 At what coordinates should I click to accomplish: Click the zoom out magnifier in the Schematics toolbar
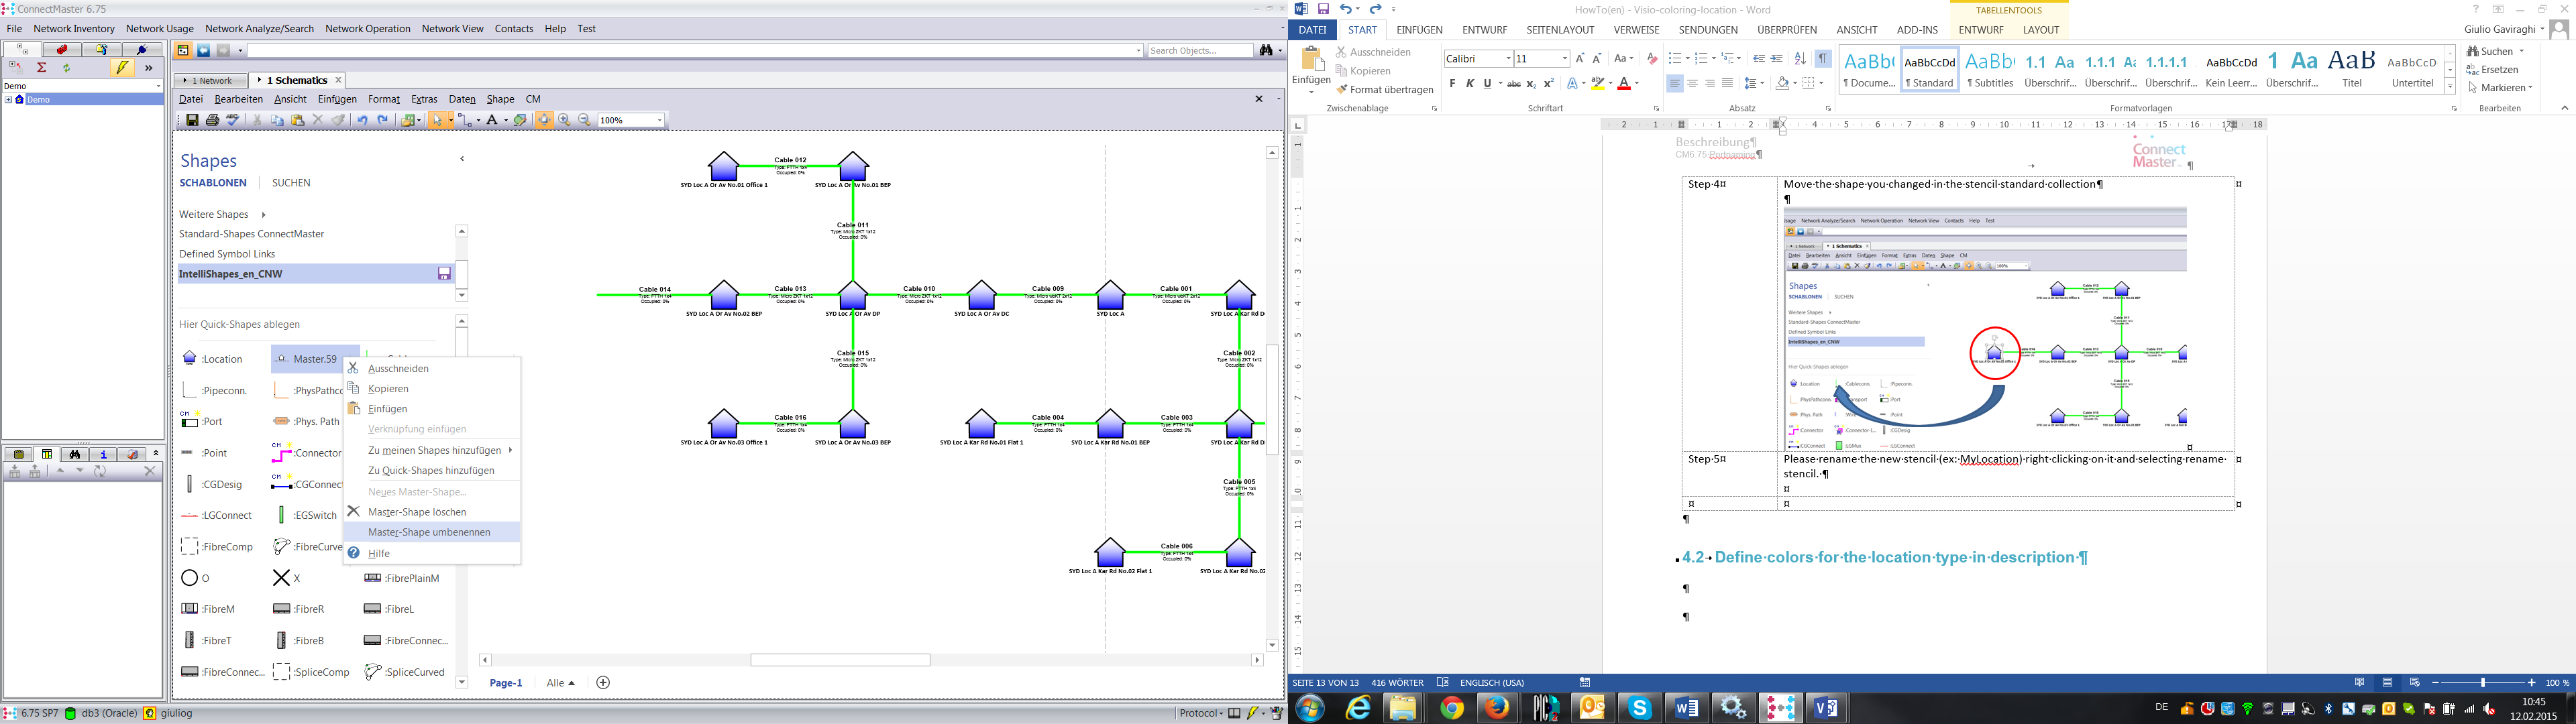585,120
